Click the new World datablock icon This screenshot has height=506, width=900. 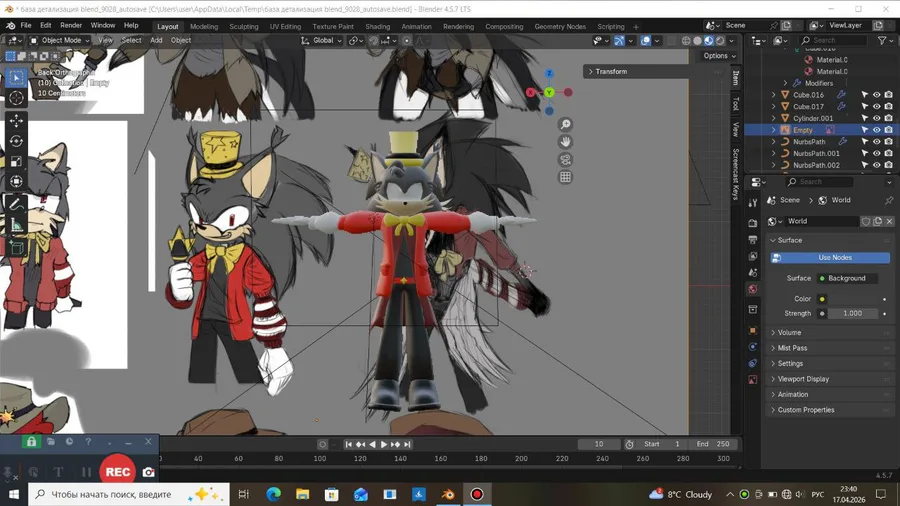878,221
